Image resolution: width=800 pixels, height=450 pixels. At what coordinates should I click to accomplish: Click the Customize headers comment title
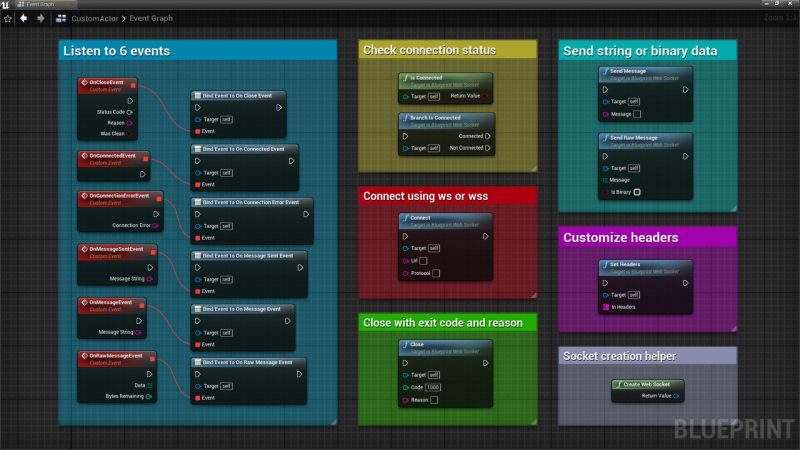620,237
